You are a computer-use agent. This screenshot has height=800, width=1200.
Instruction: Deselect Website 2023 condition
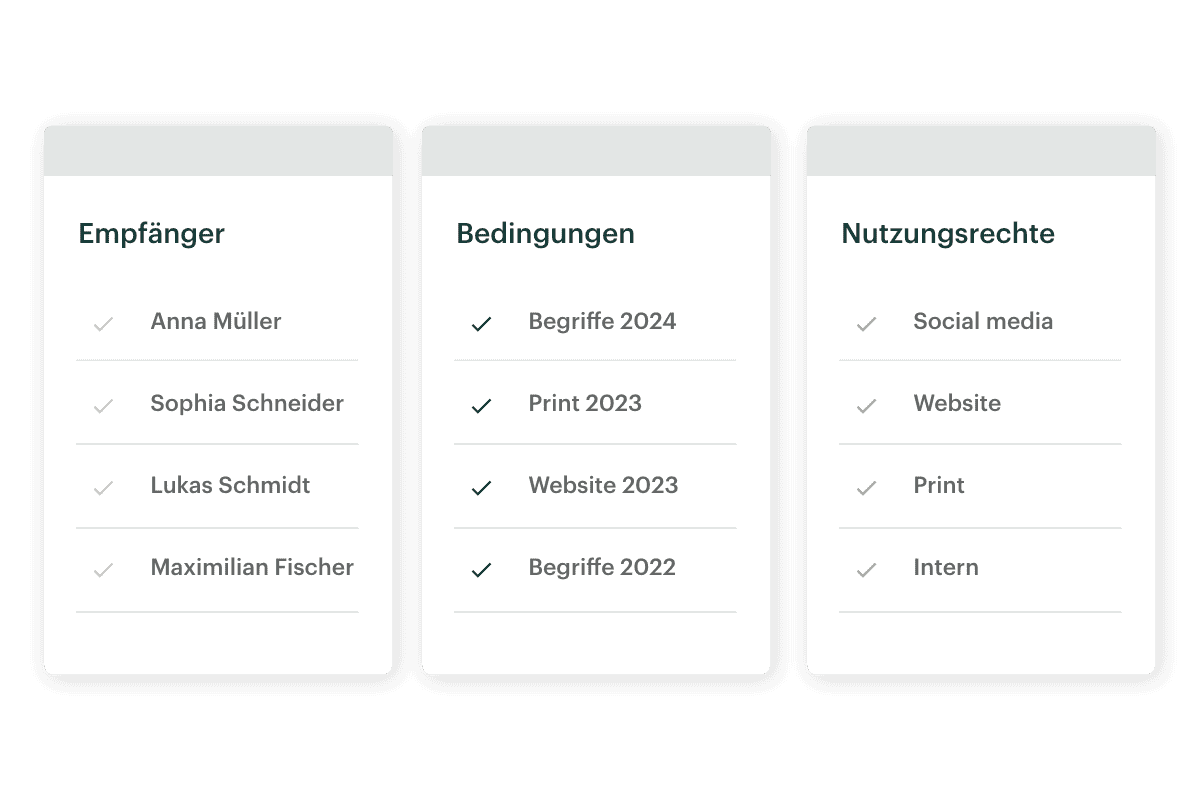(x=481, y=487)
